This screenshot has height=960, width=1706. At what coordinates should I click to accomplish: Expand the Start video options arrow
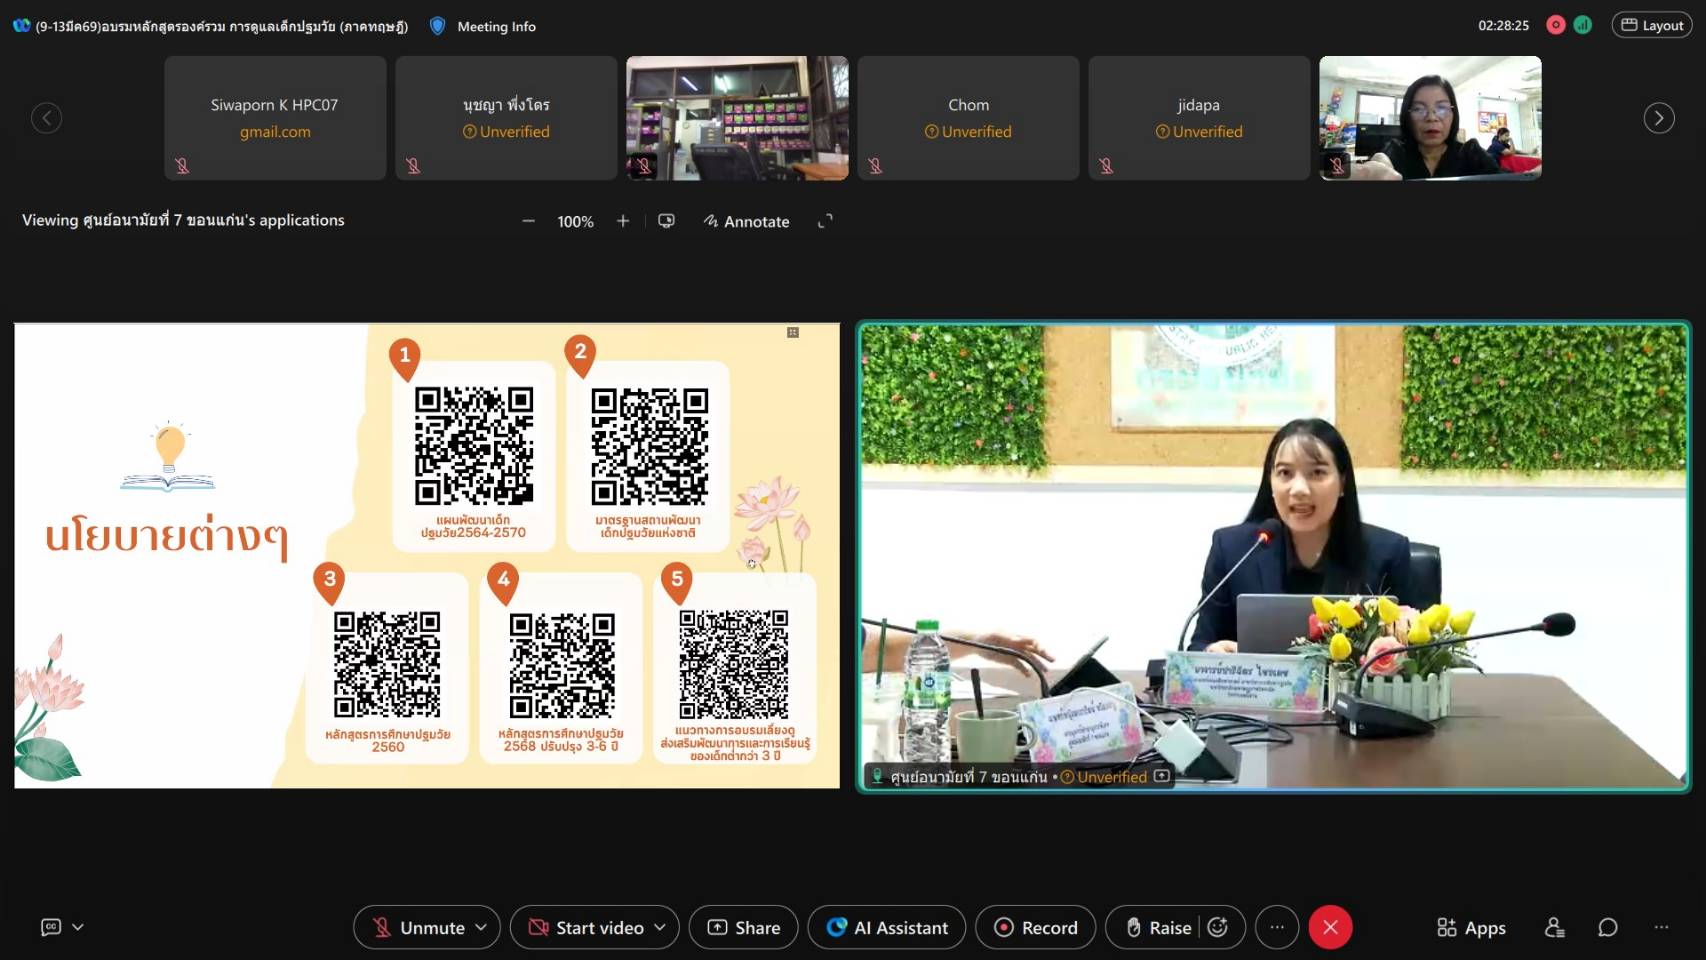click(x=660, y=928)
